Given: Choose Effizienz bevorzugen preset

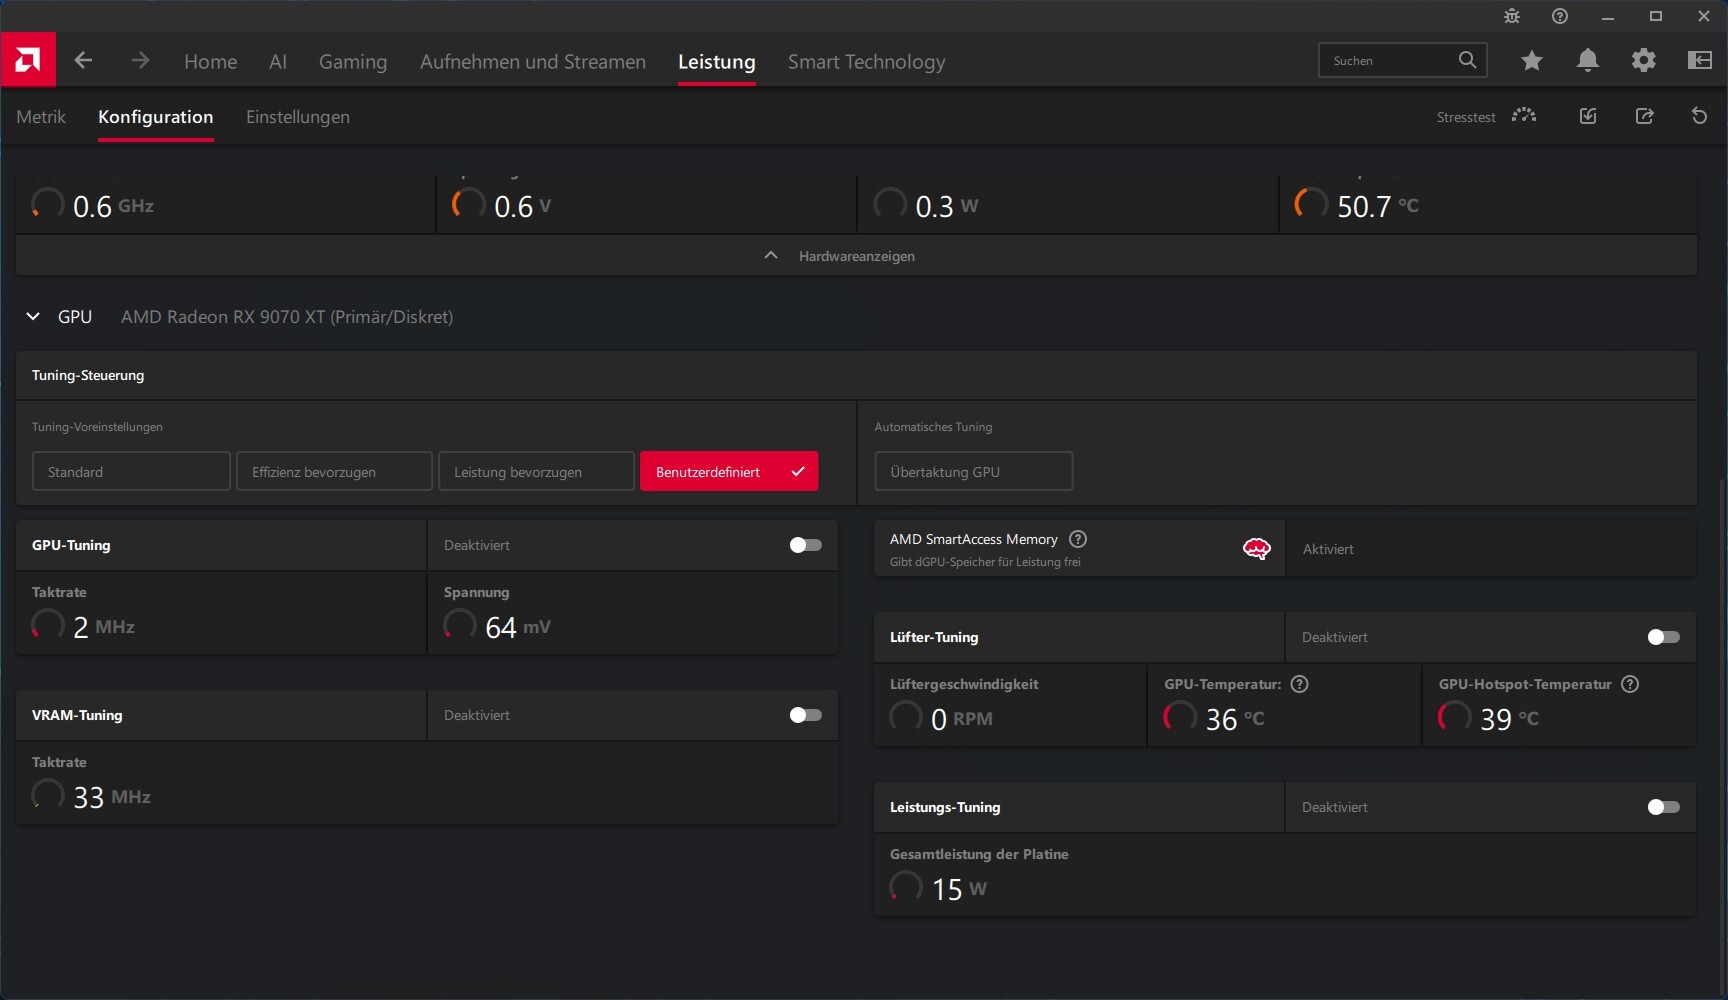Looking at the screenshot, I should (x=334, y=471).
